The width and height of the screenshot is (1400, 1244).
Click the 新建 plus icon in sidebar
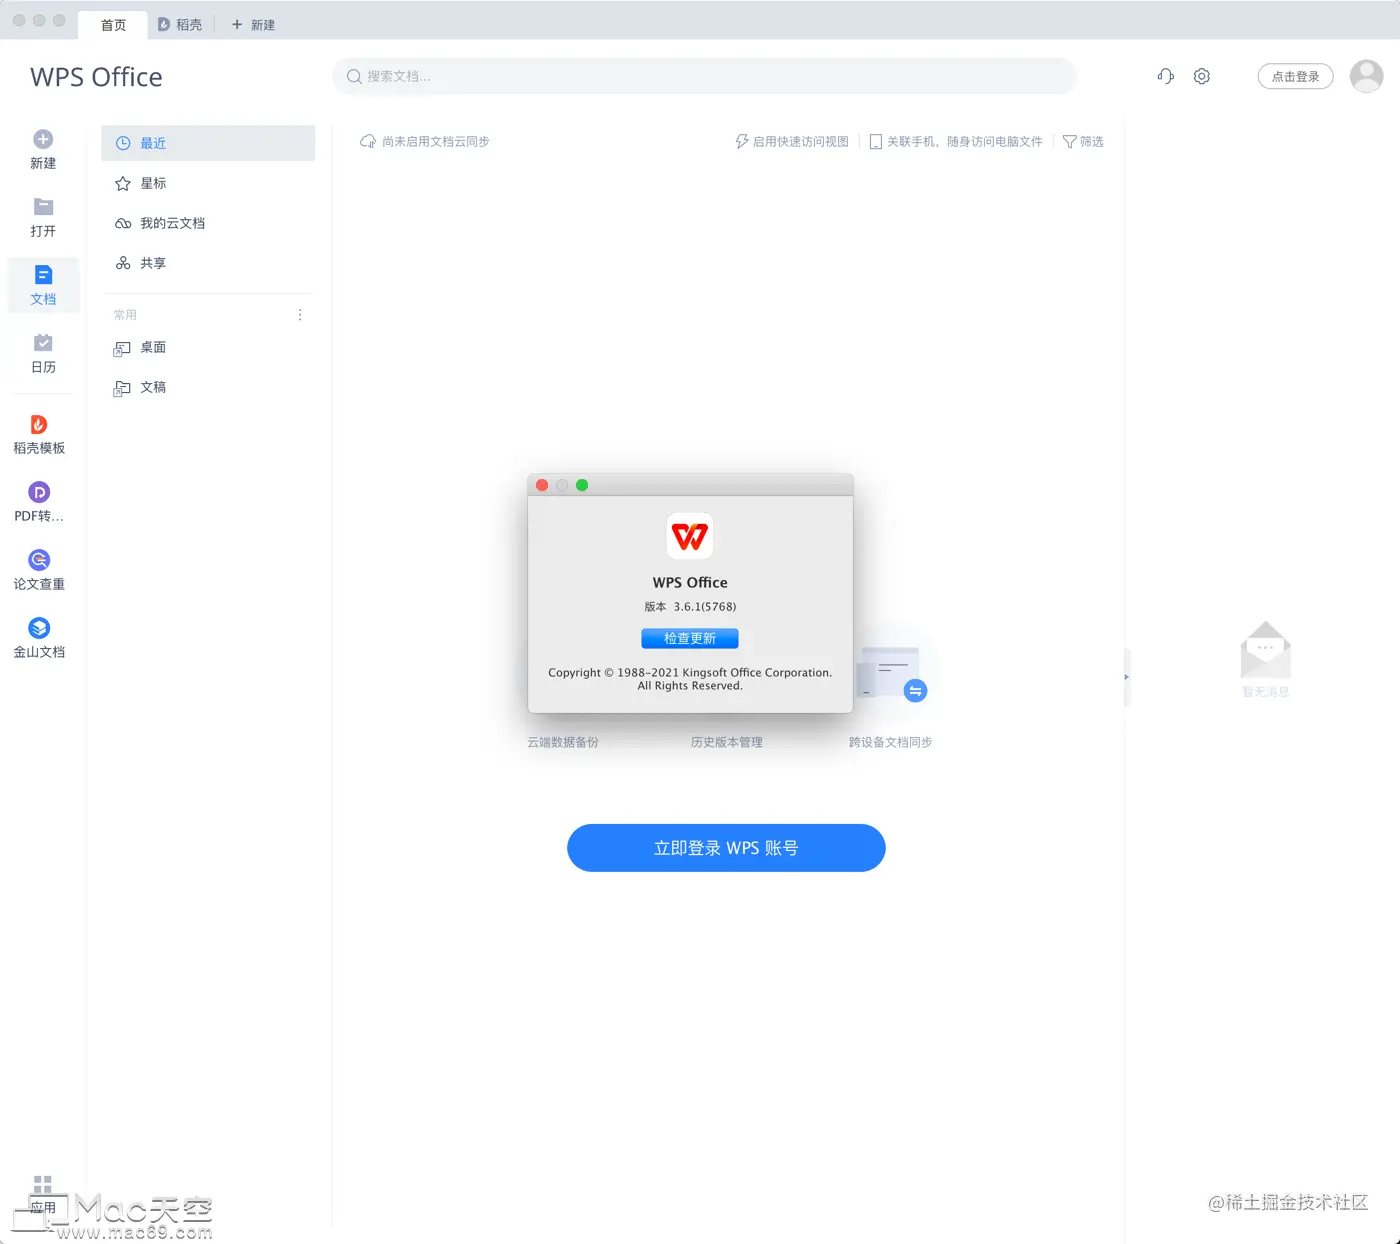point(43,139)
